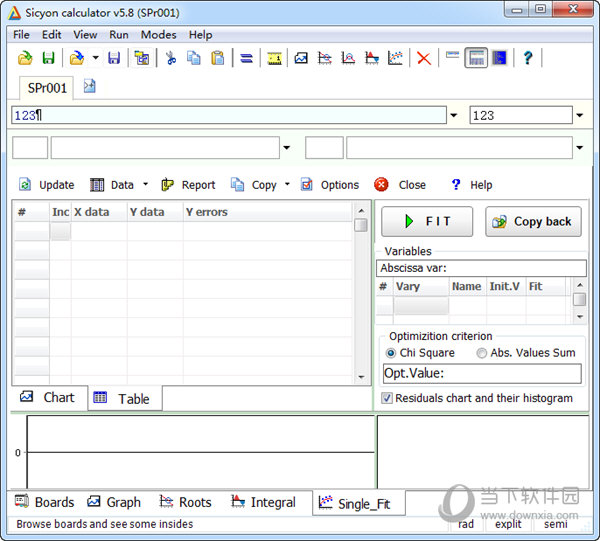
Task: Open the Run menu
Action: 119,35
